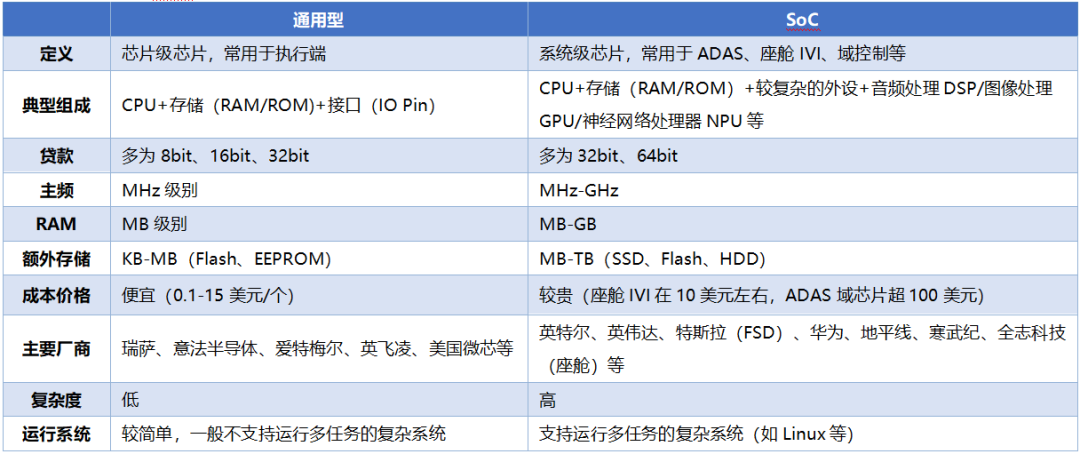Click the 主要厂商 row label
The image size is (1080, 454).
pos(56,349)
